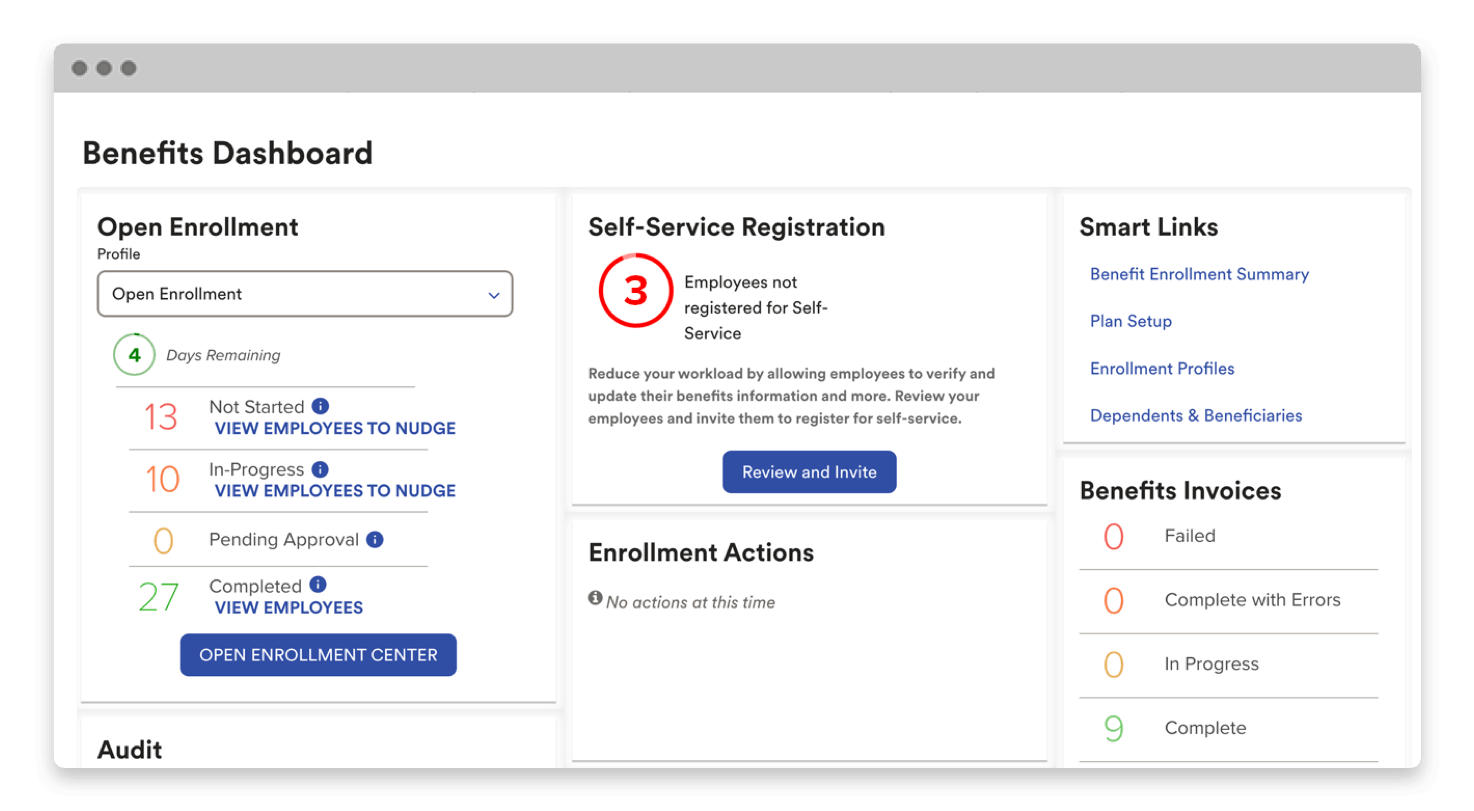
Task: Click OPEN ENROLLMENT CENTER button
Action: [318, 654]
